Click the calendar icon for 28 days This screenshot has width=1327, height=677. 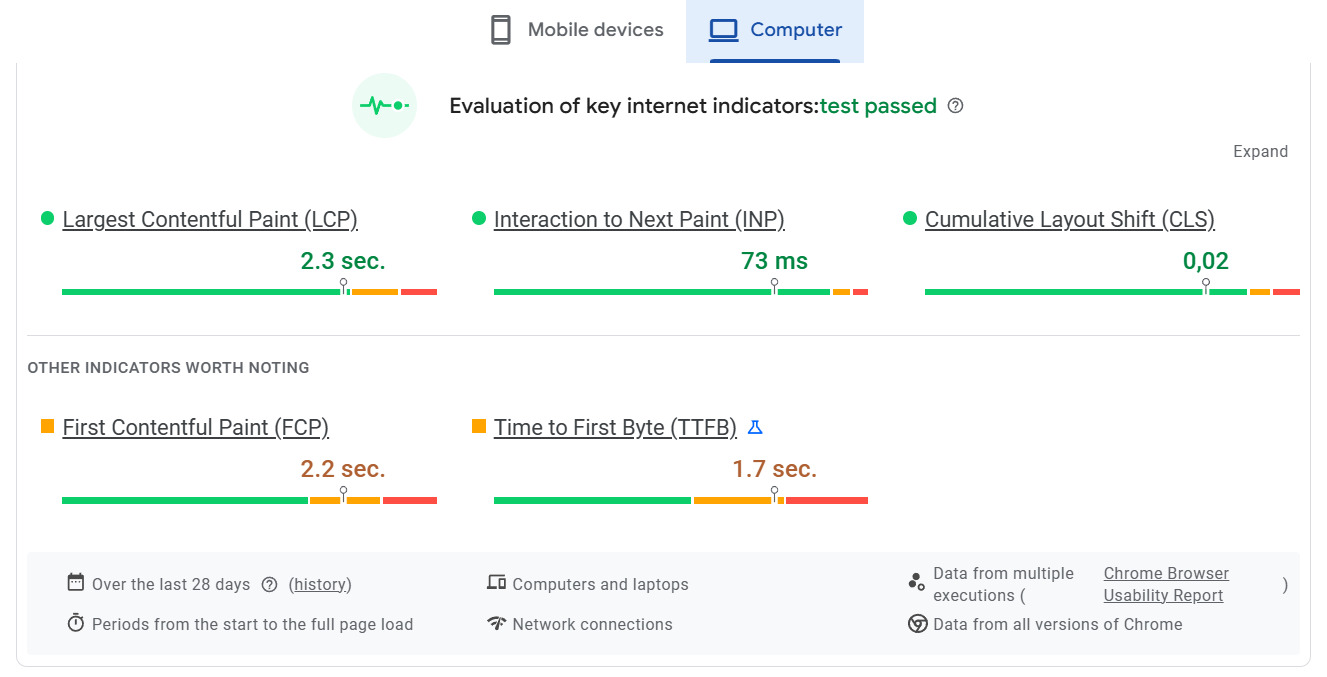[76, 583]
